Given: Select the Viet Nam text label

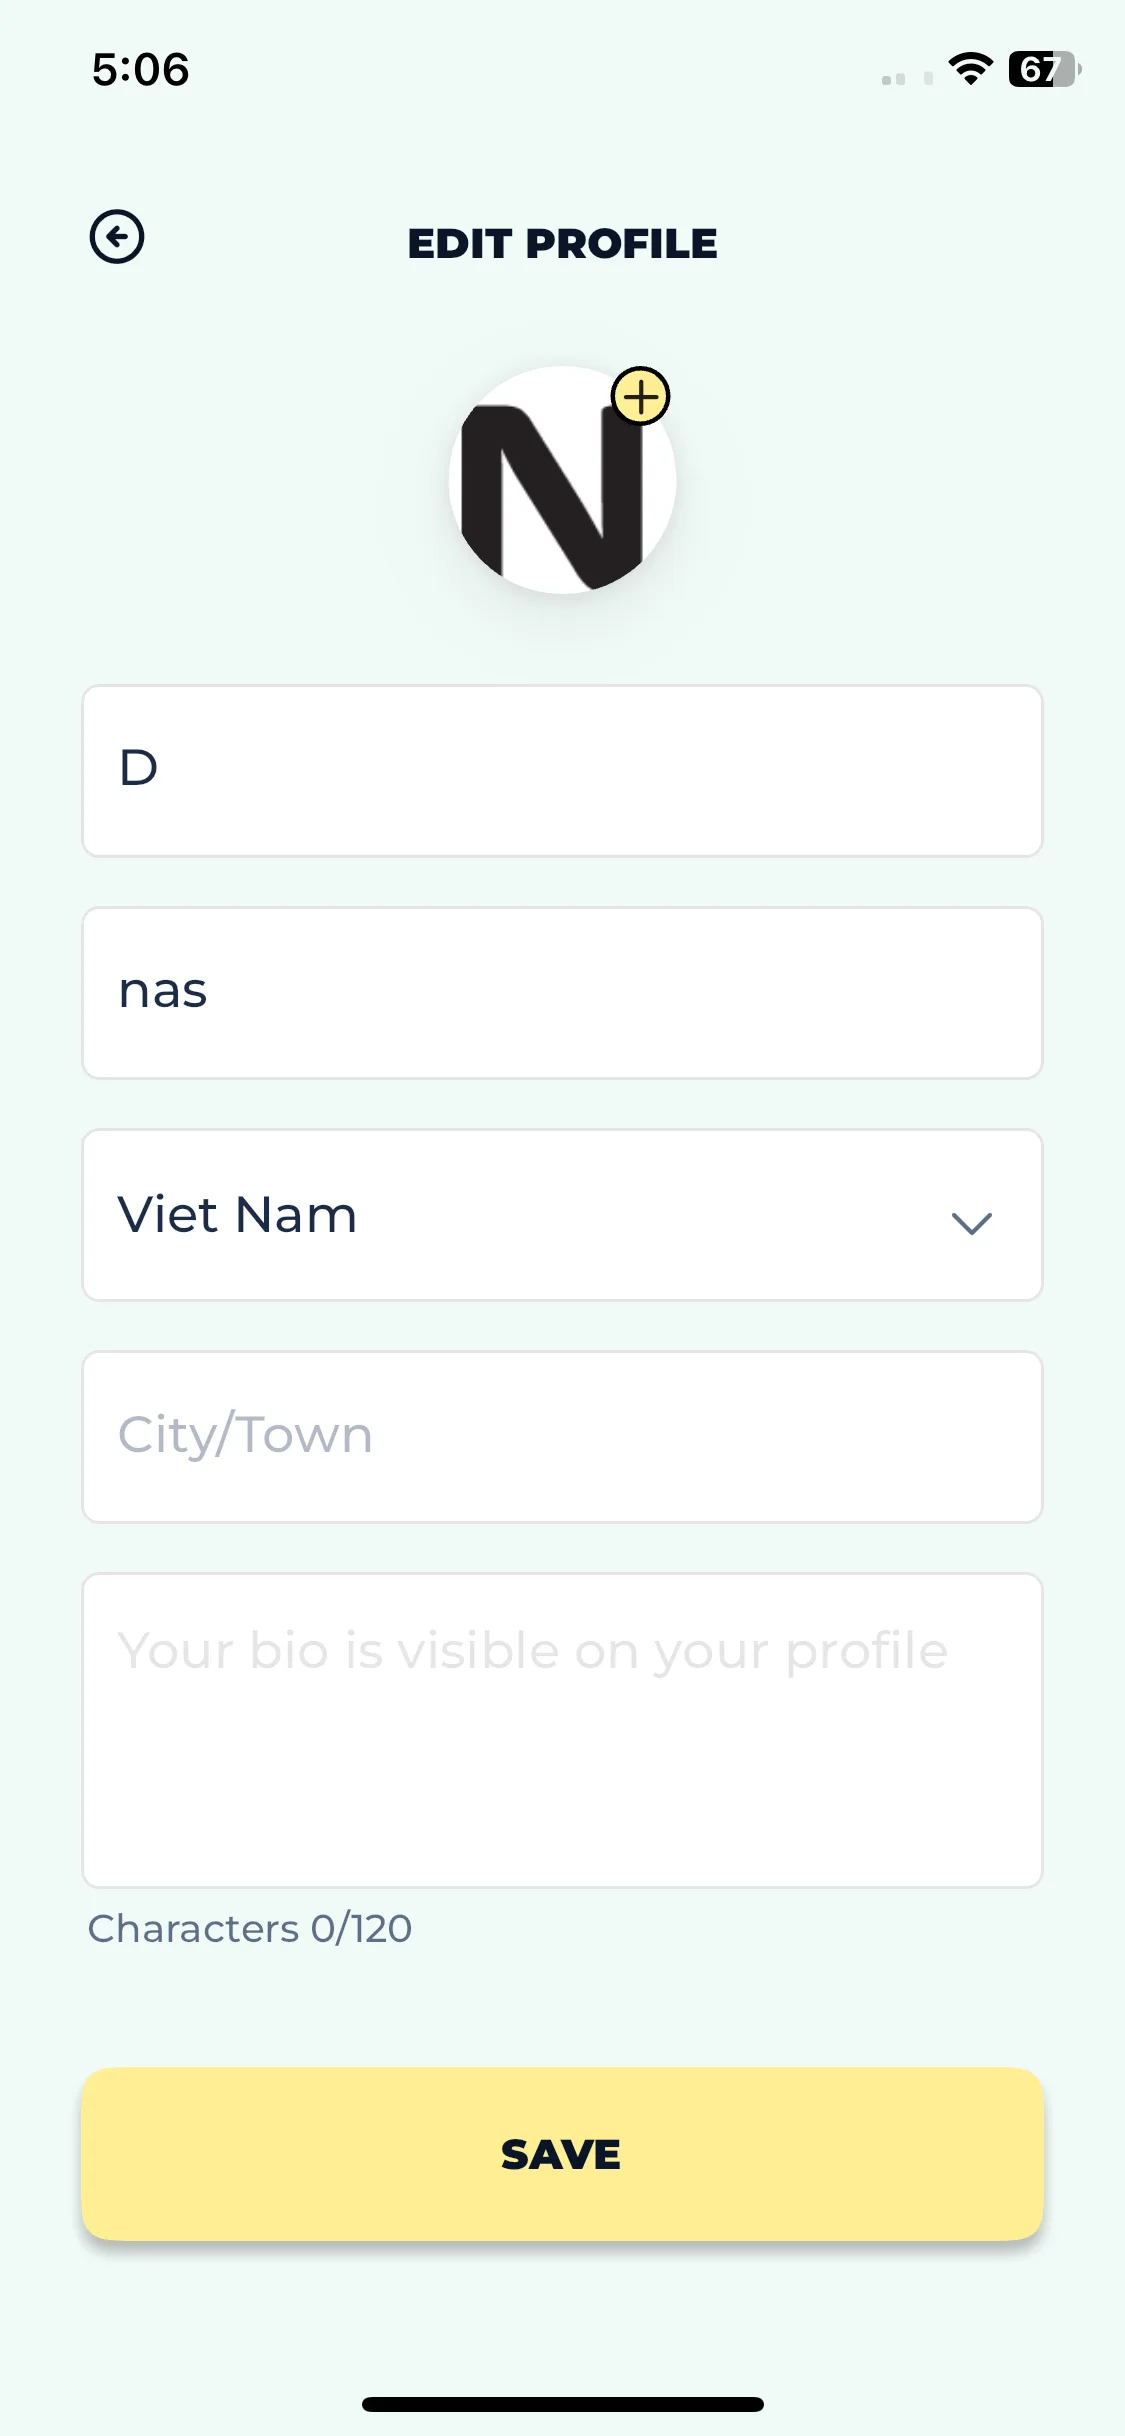Looking at the screenshot, I should (x=237, y=1215).
